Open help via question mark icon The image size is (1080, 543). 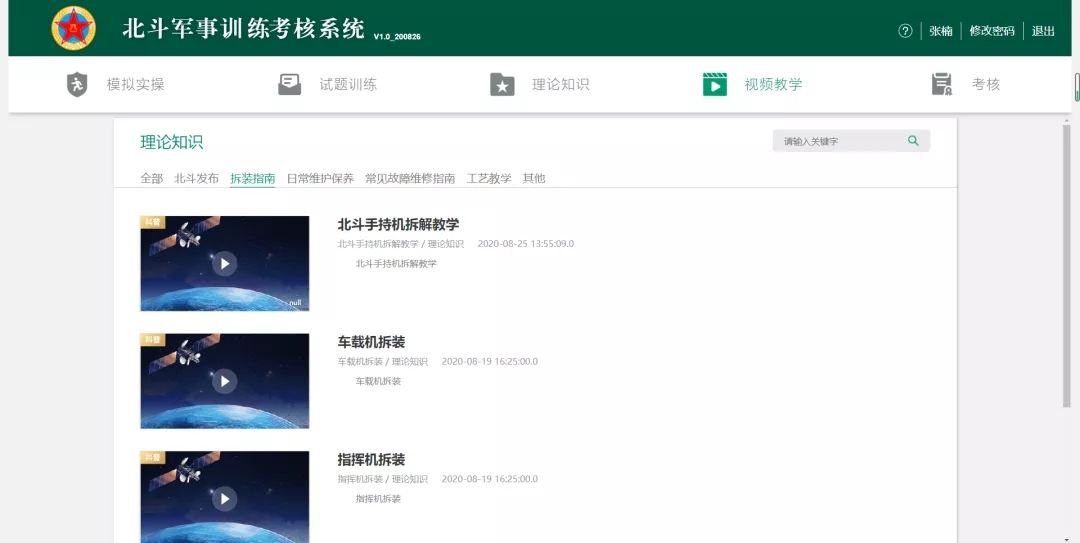[905, 31]
